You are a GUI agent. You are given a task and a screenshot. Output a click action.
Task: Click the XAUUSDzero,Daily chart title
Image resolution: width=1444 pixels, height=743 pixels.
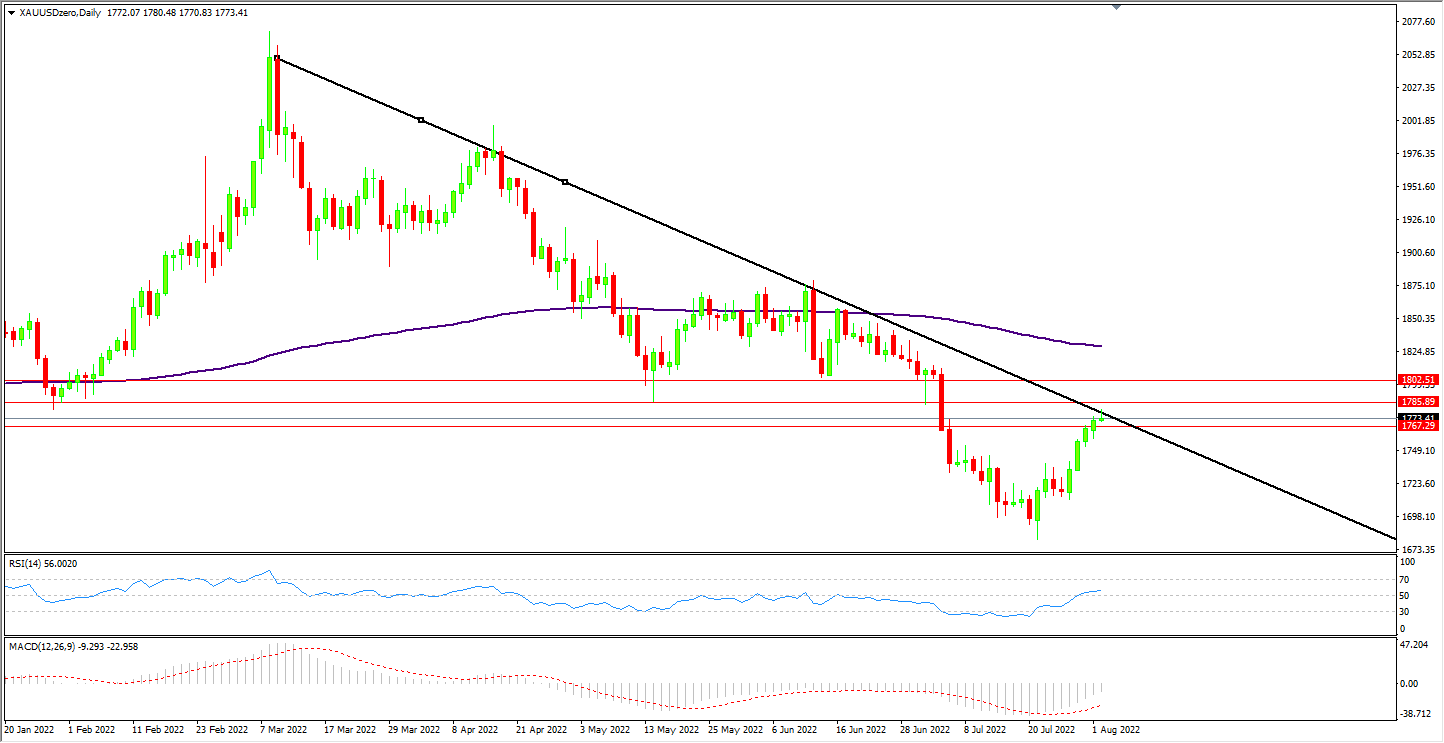(x=59, y=12)
